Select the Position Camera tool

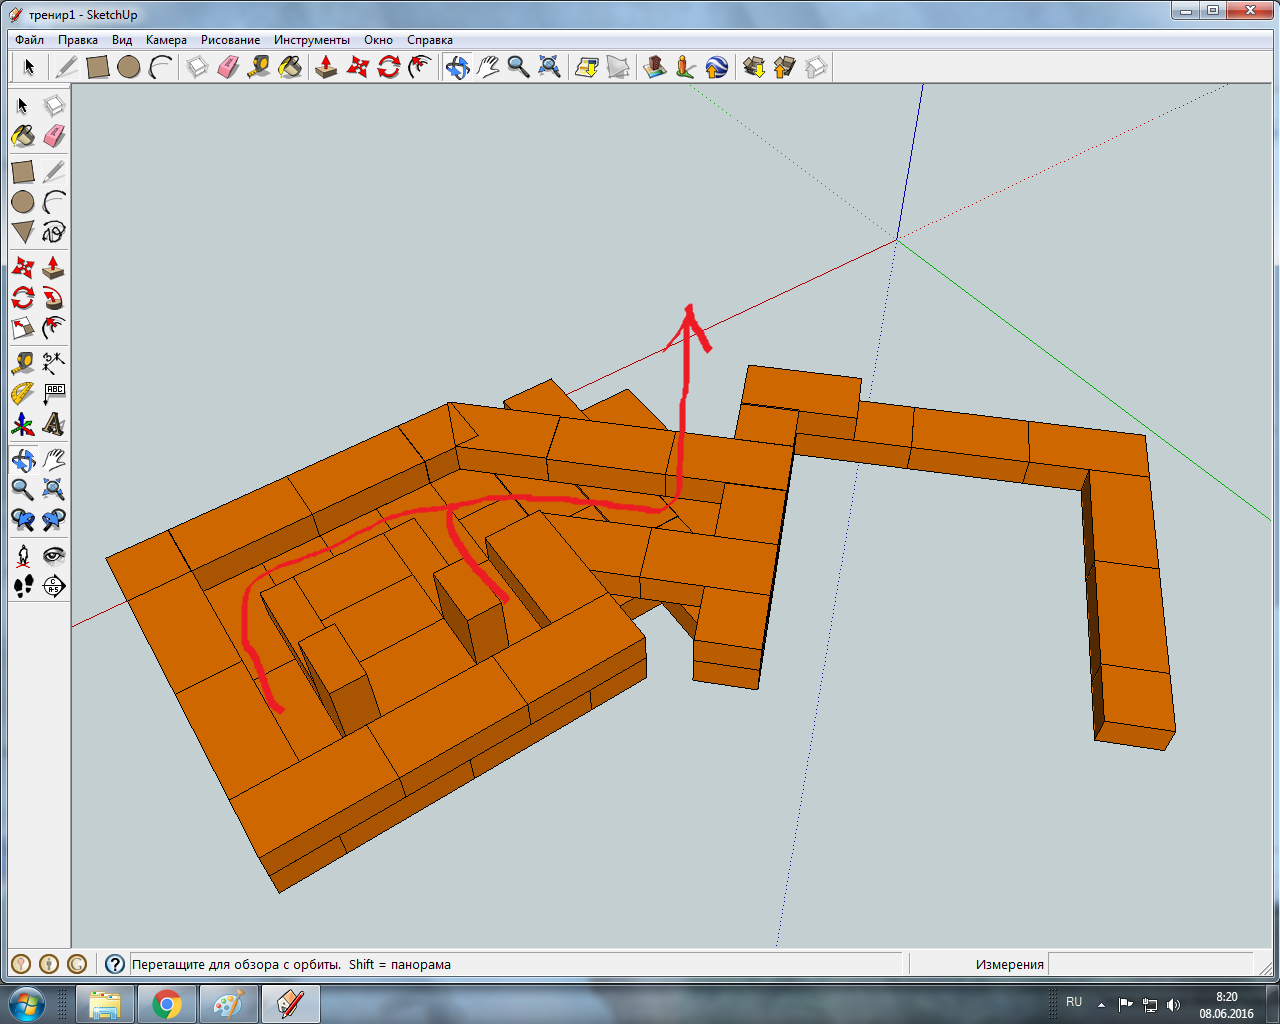coord(23,555)
